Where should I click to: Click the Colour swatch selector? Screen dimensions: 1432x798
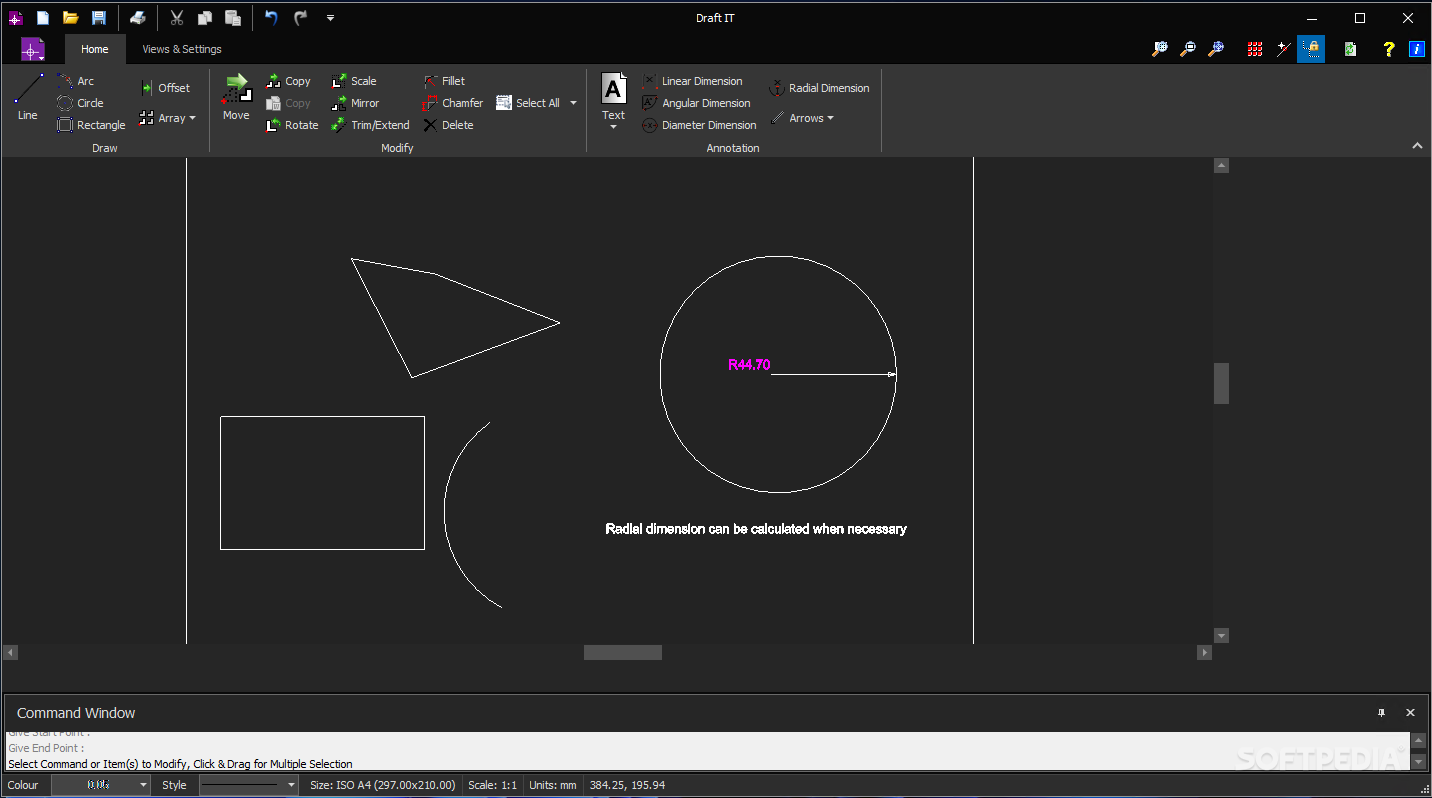[100, 785]
